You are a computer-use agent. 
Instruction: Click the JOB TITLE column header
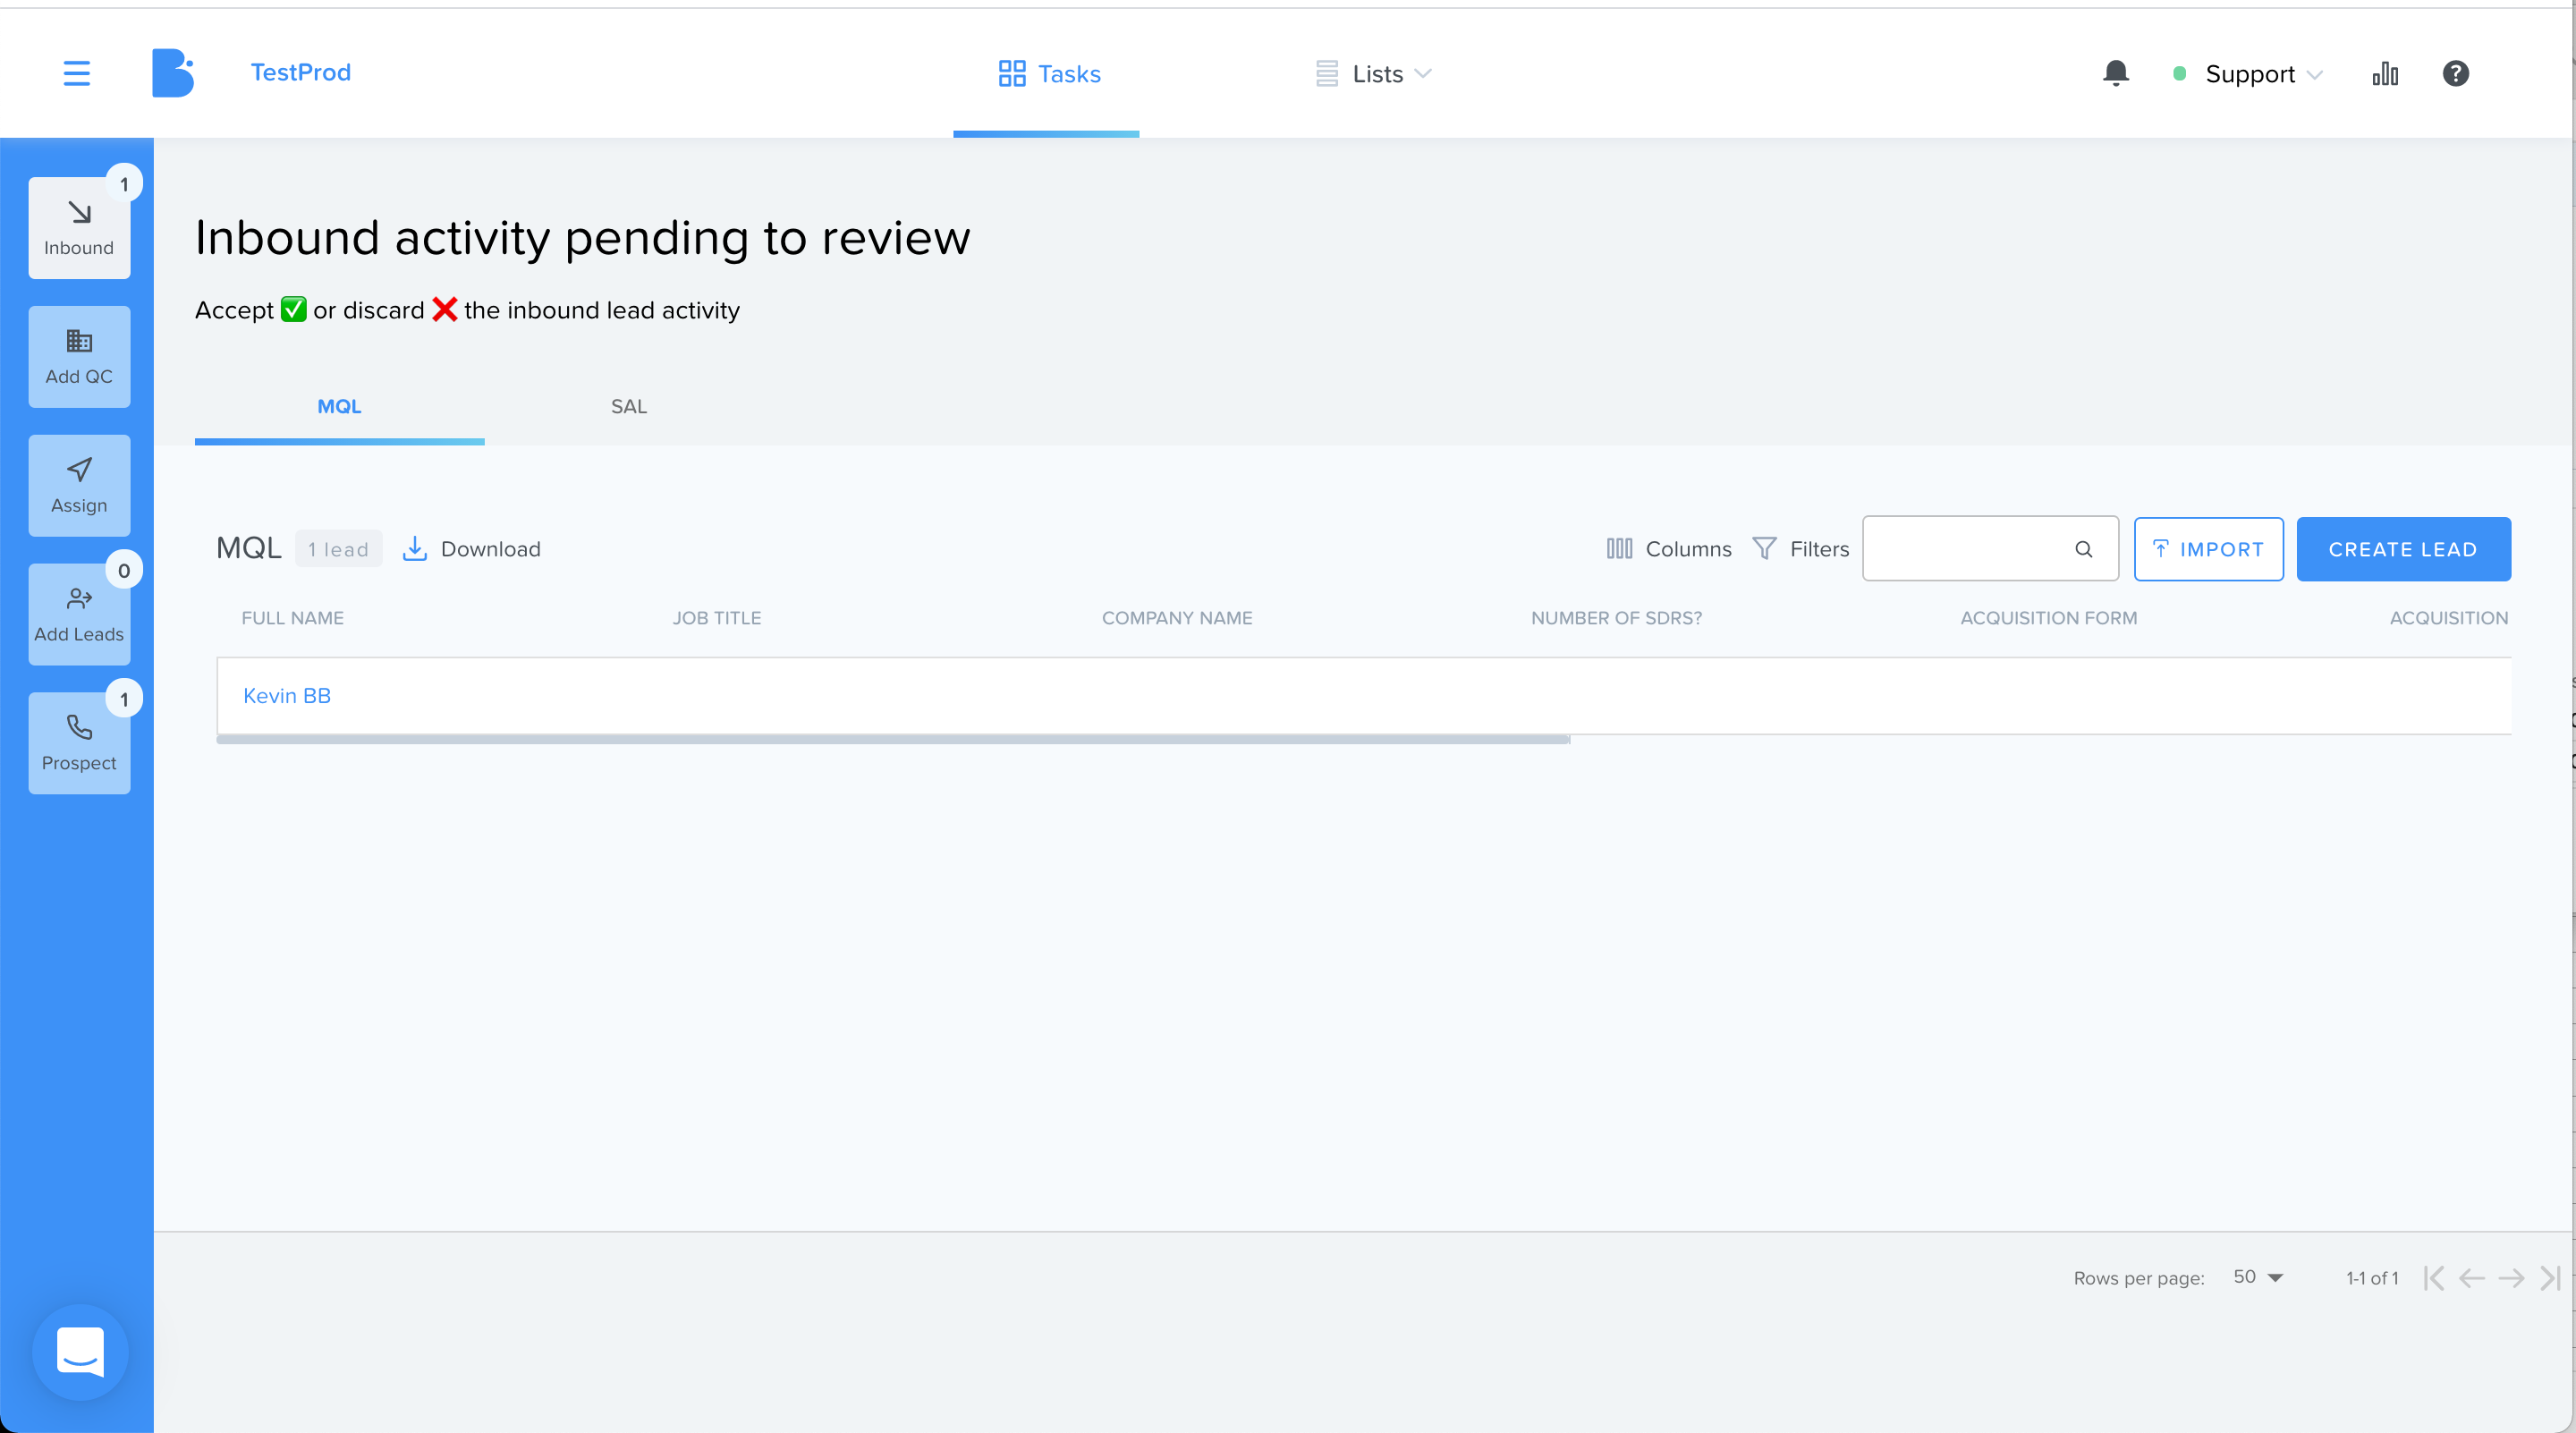[716, 618]
